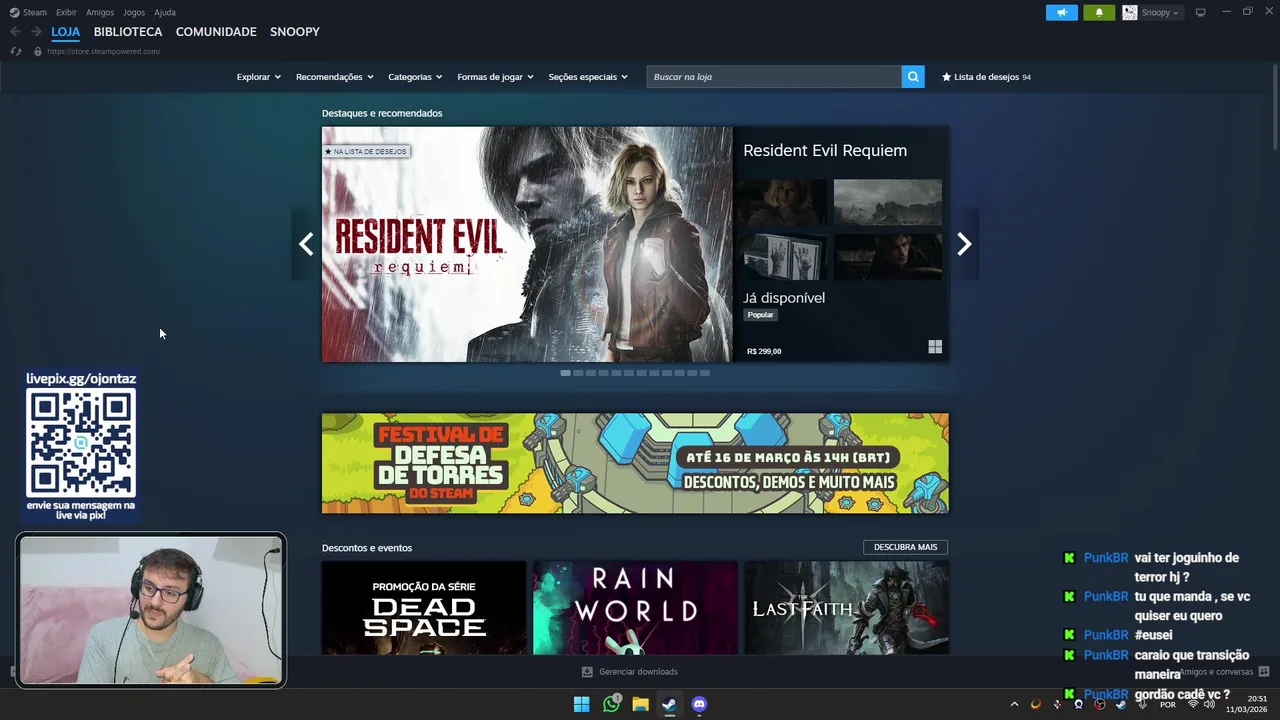This screenshot has width=1280, height=720.
Task: Open the green notifications bell
Action: pos(1099,12)
